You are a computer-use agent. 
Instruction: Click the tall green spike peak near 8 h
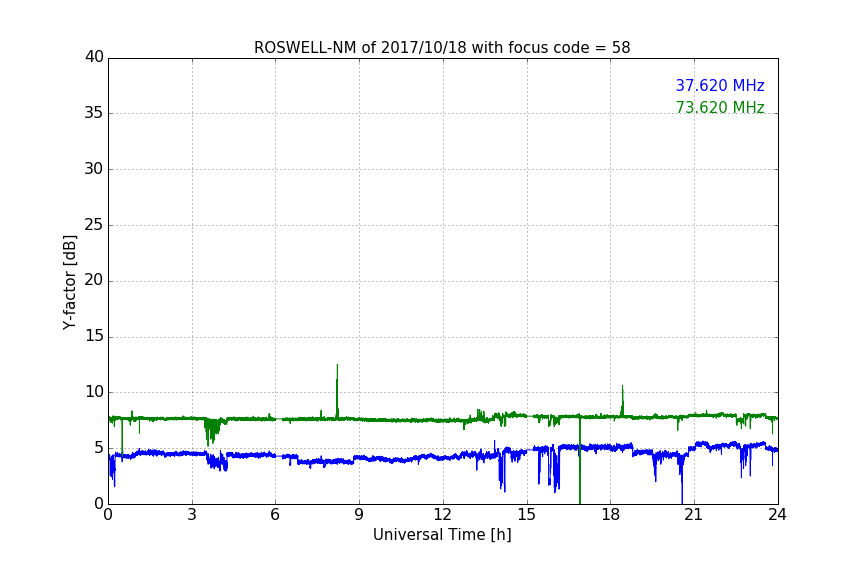[337, 365]
